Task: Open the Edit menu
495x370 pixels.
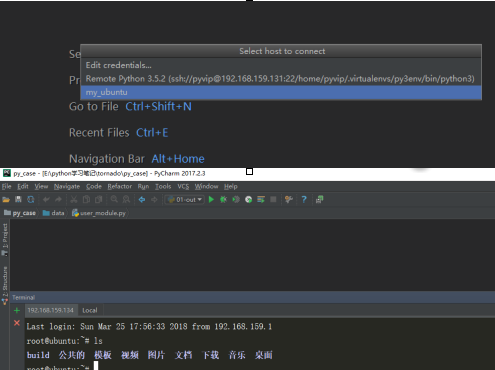Action: tap(23, 186)
